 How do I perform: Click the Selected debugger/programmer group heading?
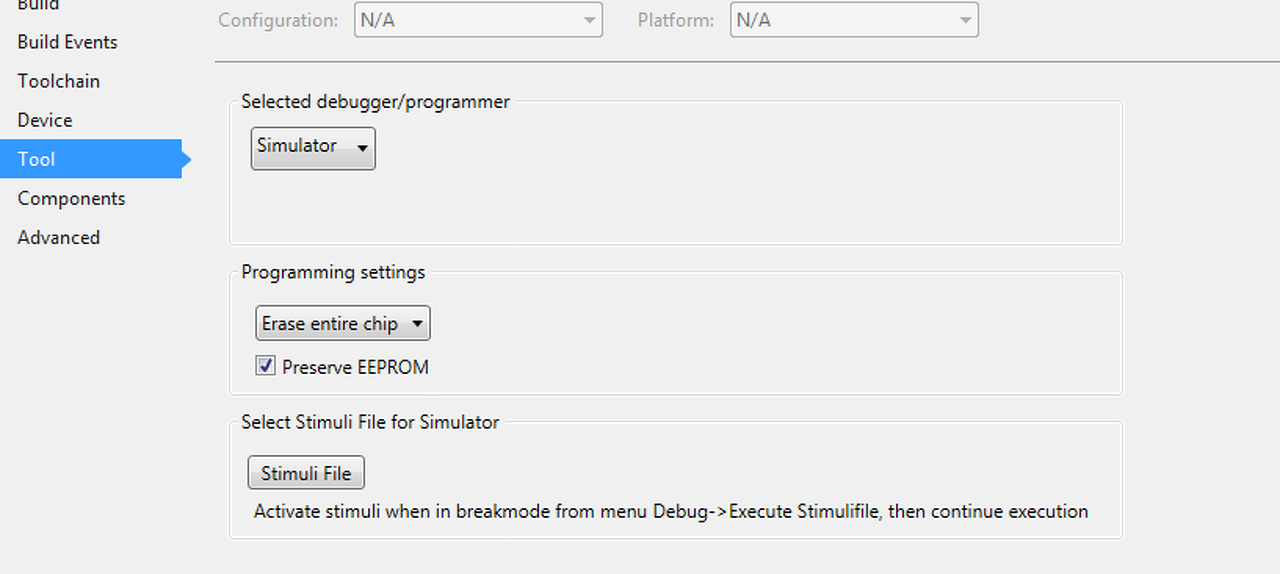(x=375, y=101)
